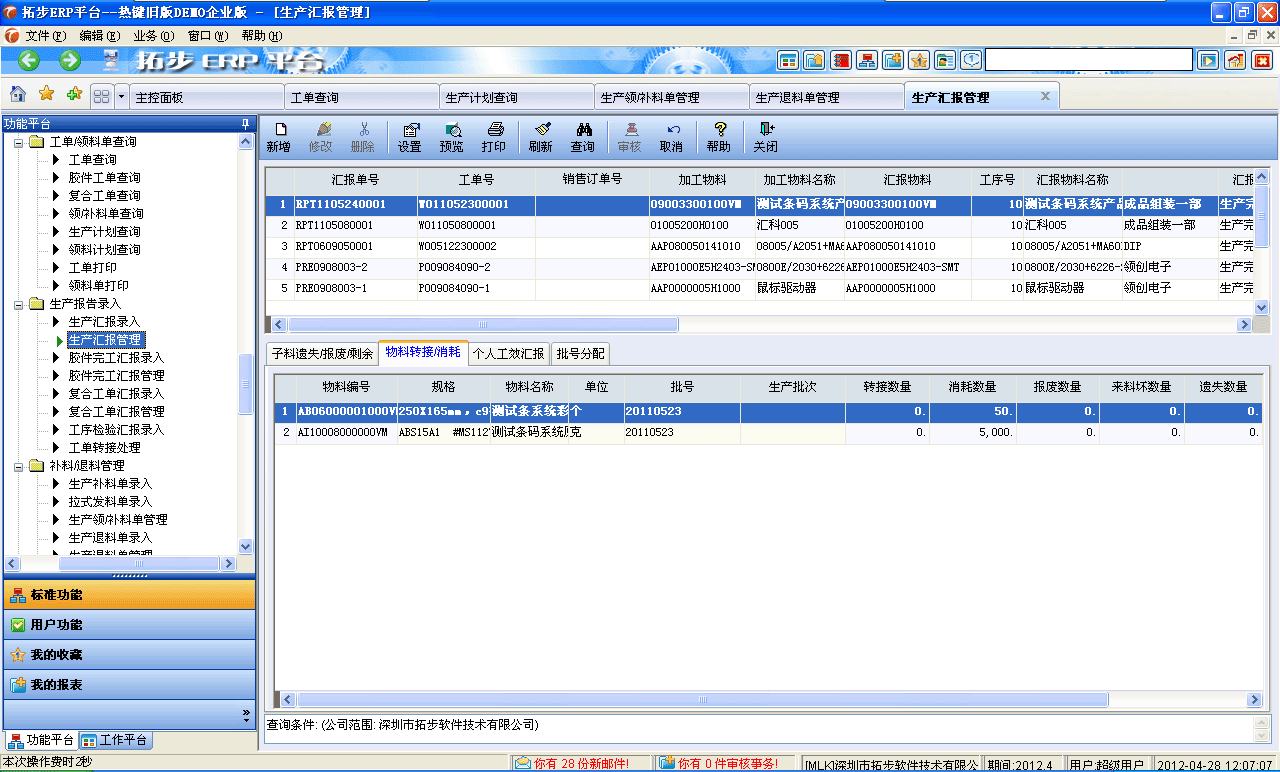Screen dimensions: 1280x772
Task: Select the 修改 (Modify) icon
Action: (323, 135)
